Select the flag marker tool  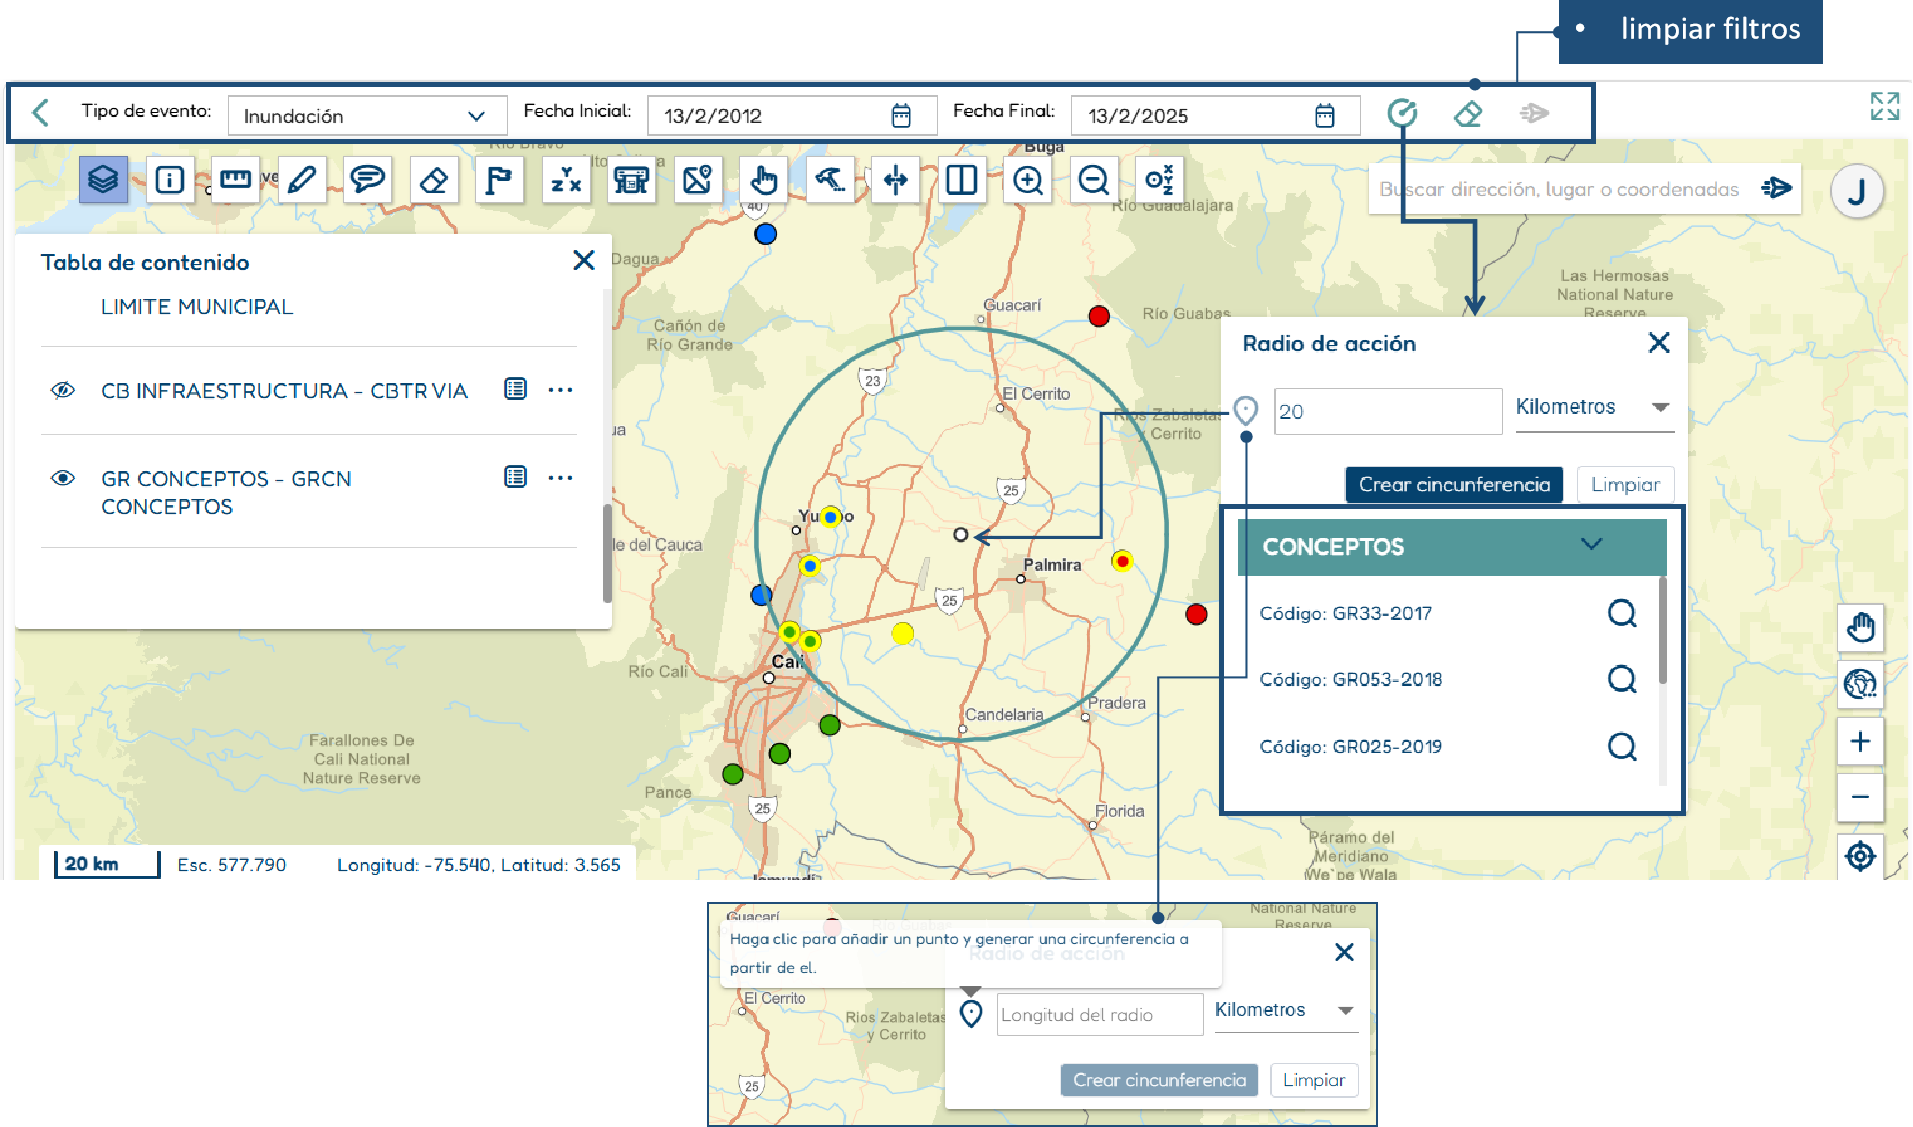coord(498,180)
